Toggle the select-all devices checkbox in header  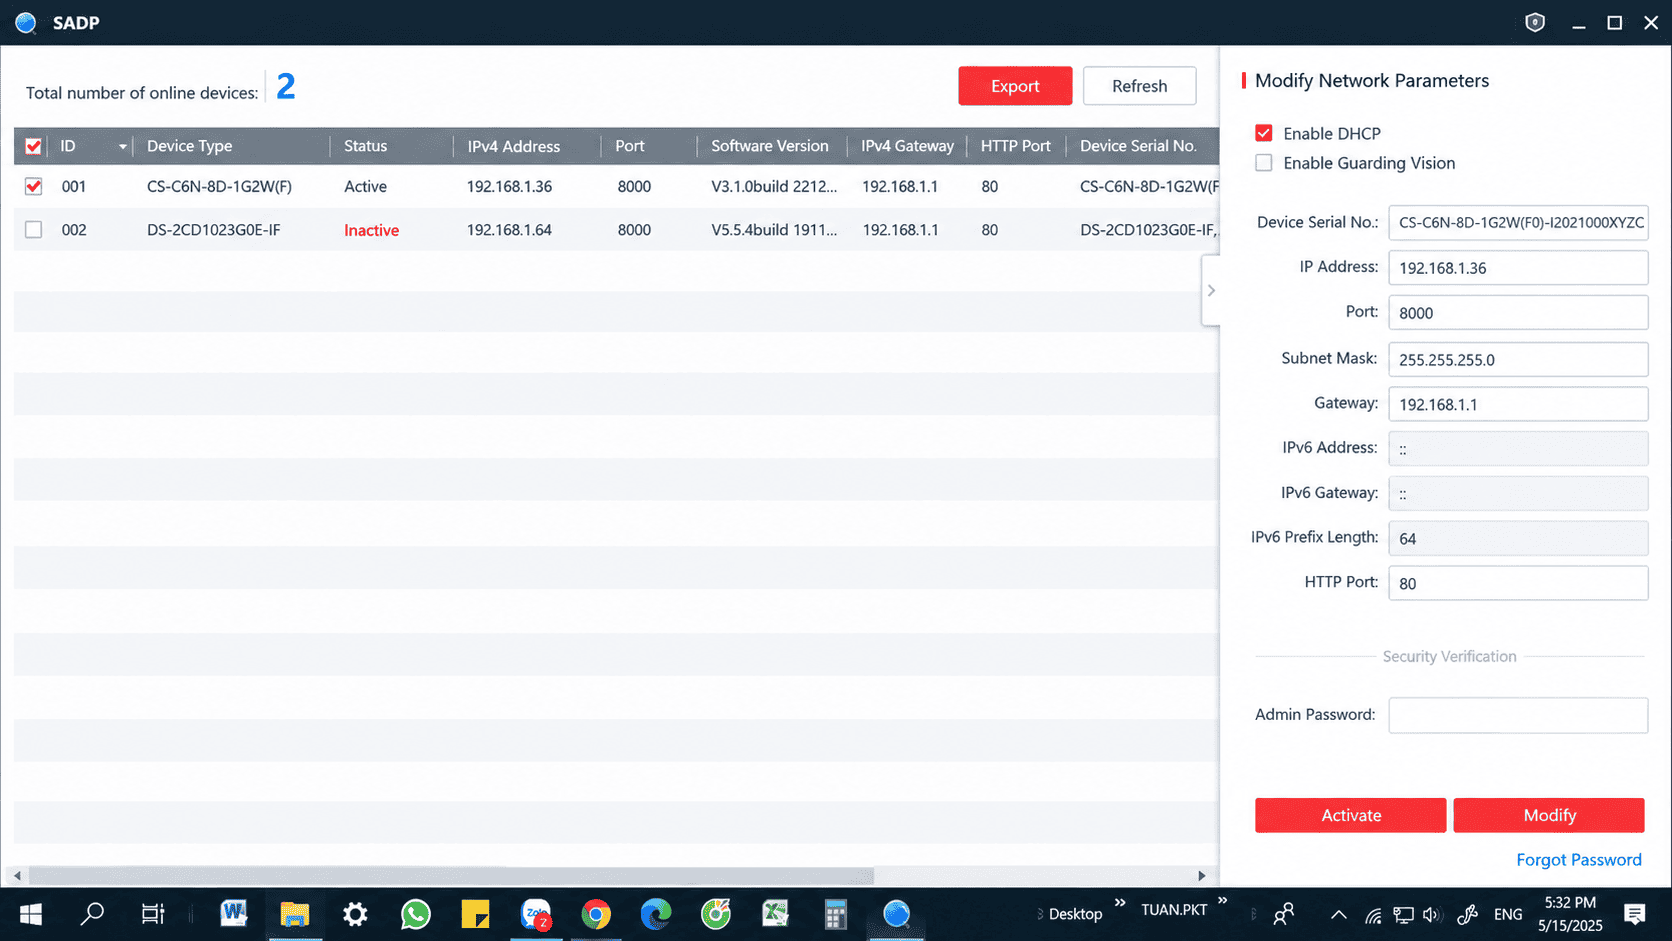click(x=33, y=146)
